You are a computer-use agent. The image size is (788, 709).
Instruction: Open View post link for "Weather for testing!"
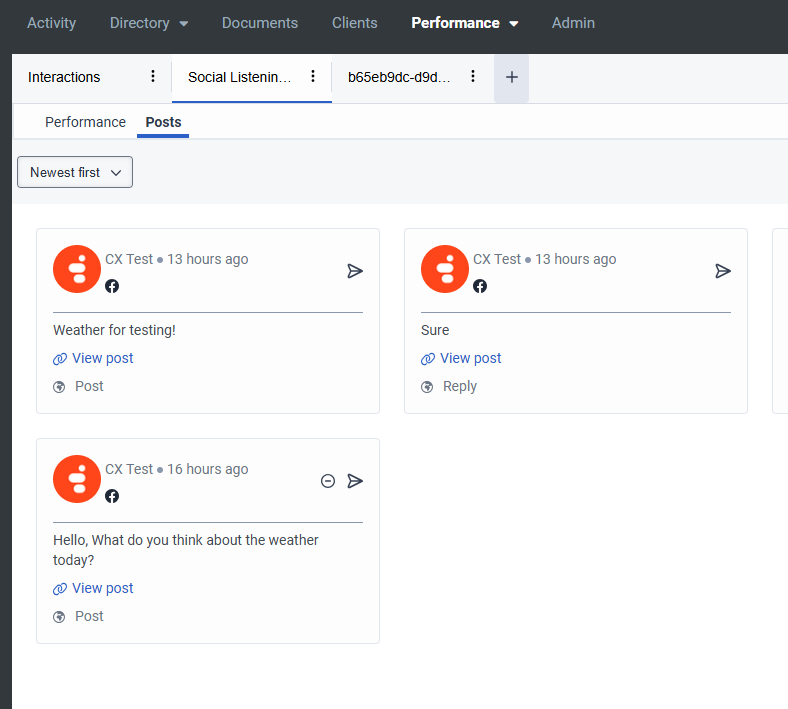[102, 358]
